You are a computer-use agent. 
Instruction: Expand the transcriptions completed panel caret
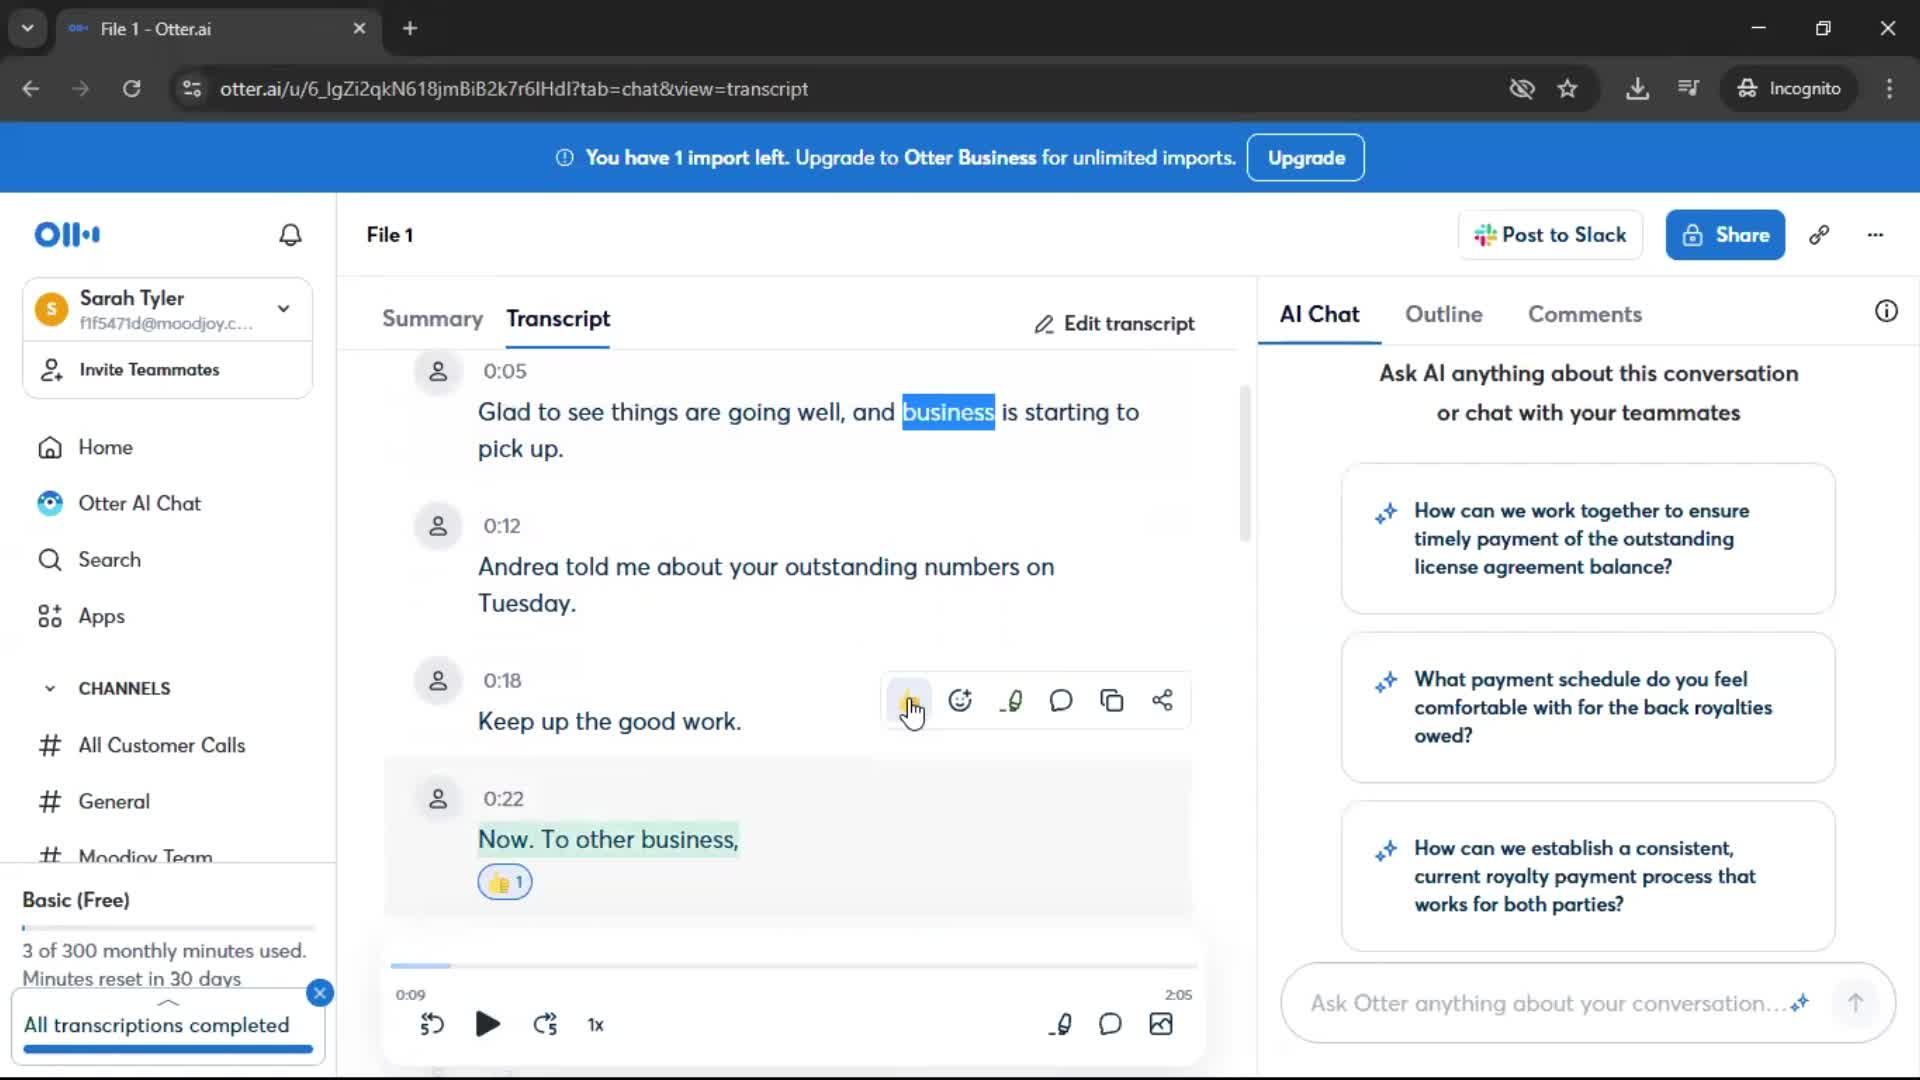click(168, 1002)
